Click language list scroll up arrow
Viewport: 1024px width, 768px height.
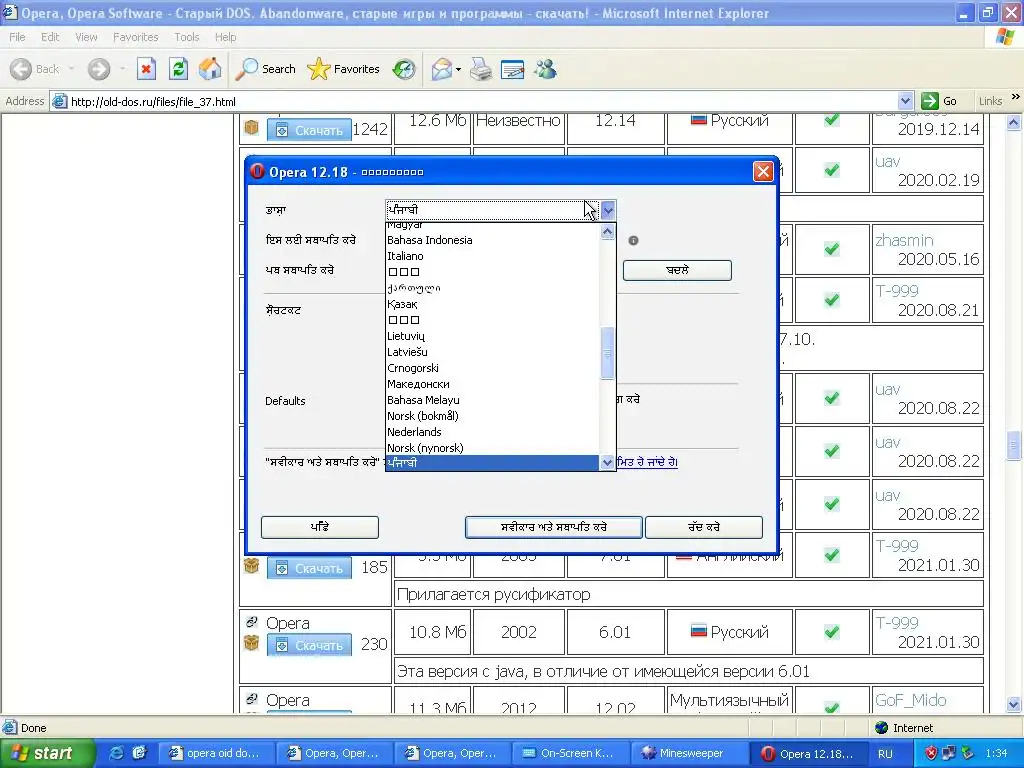607,232
